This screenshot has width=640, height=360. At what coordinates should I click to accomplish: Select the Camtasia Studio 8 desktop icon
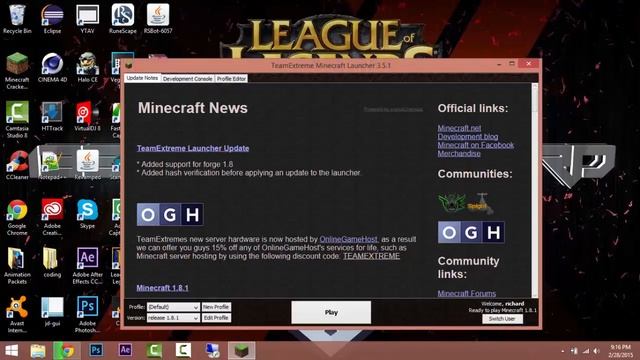(17, 120)
